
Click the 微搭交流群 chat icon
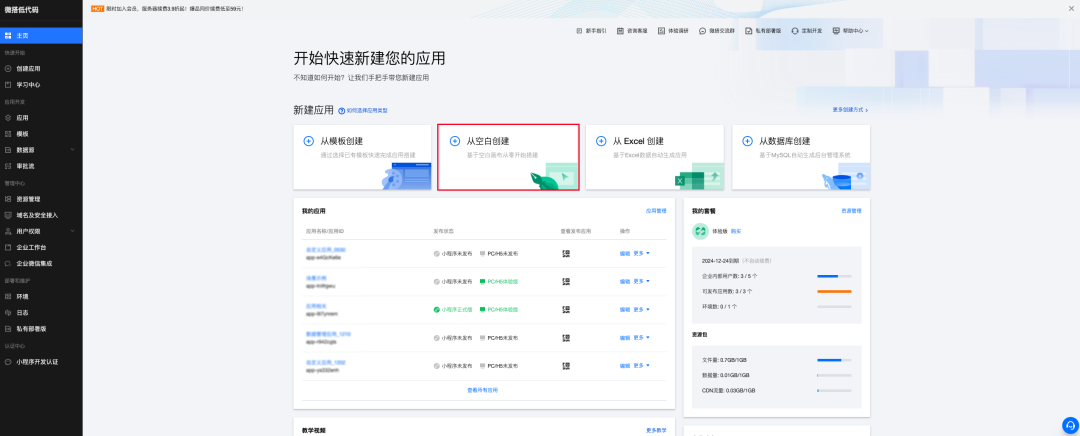coord(703,30)
